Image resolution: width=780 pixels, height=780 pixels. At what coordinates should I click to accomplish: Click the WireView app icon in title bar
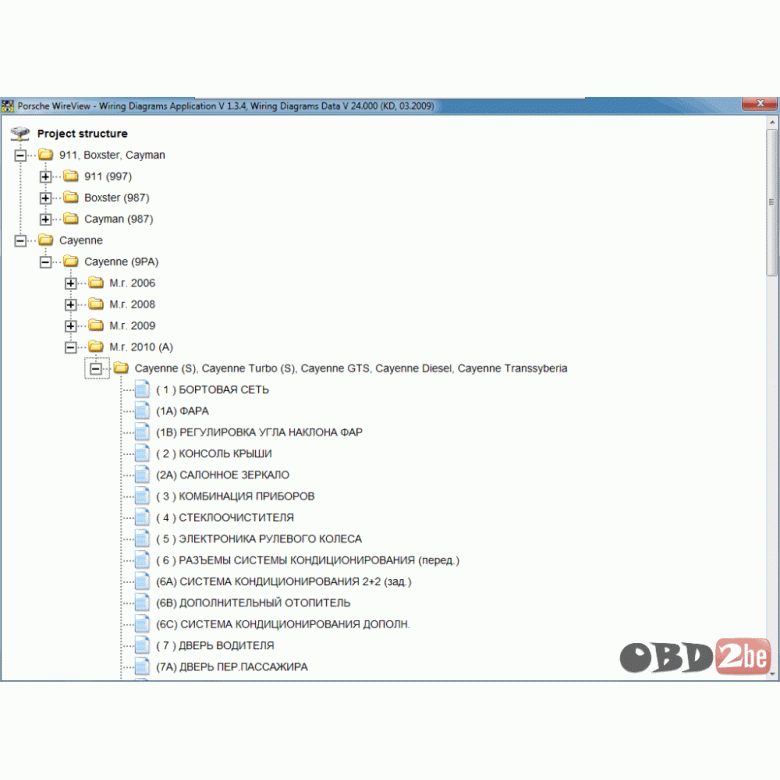8,106
